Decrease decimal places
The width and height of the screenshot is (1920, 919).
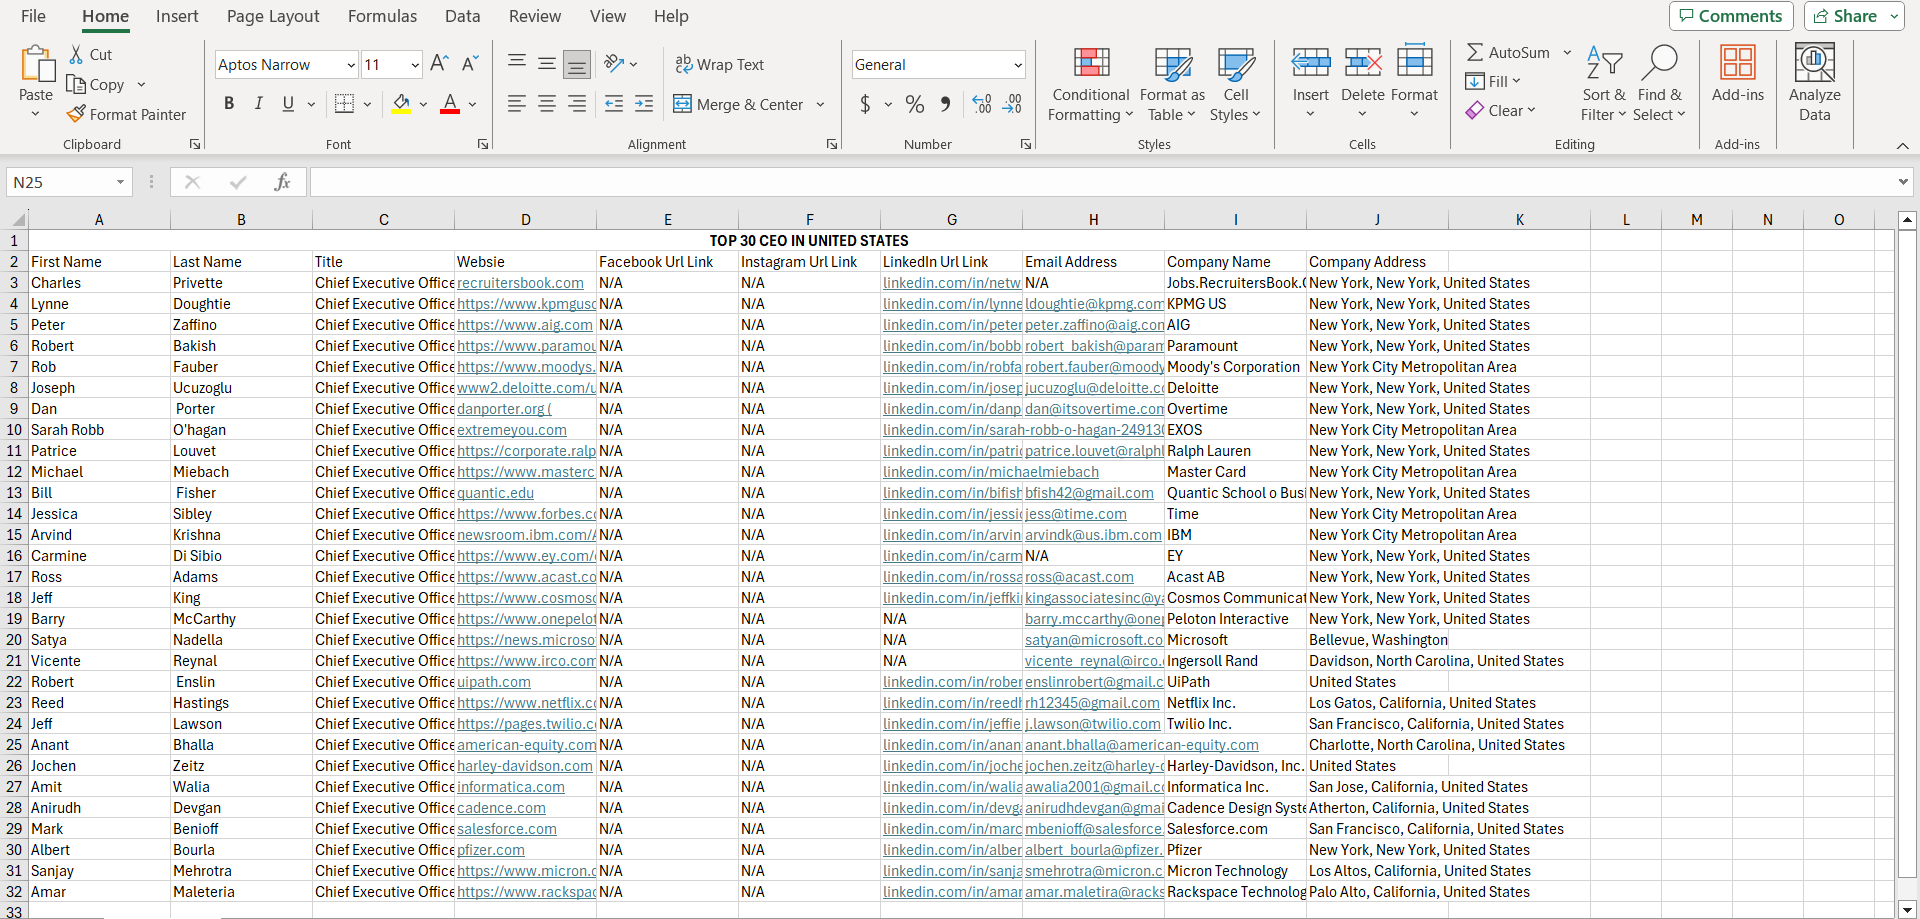(1012, 104)
